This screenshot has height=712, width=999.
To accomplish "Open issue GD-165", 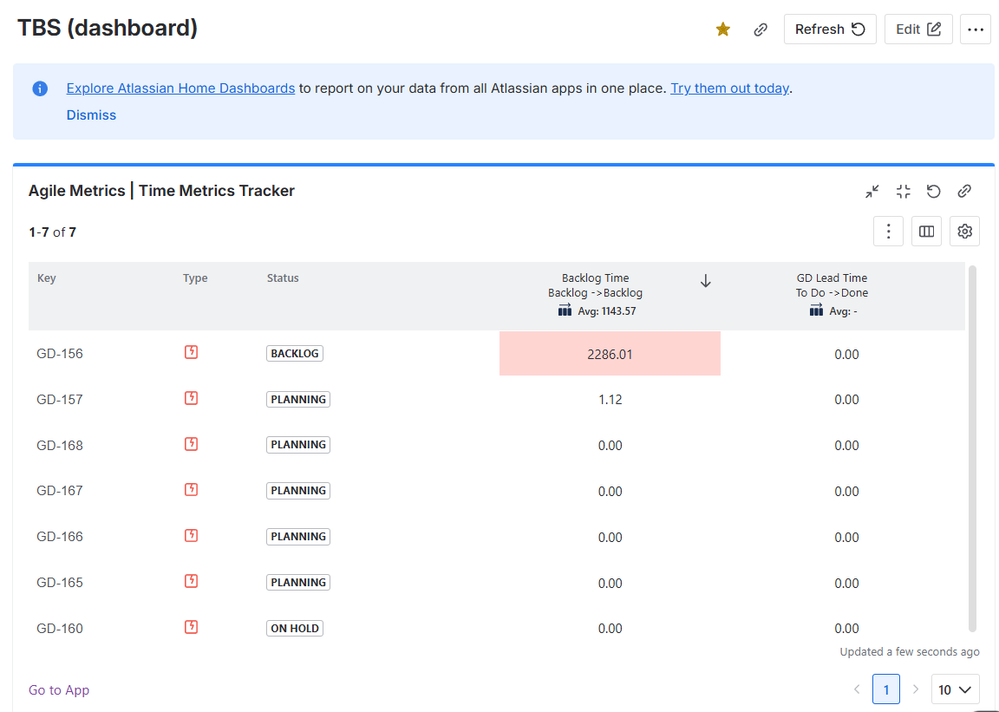I will [60, 583].
